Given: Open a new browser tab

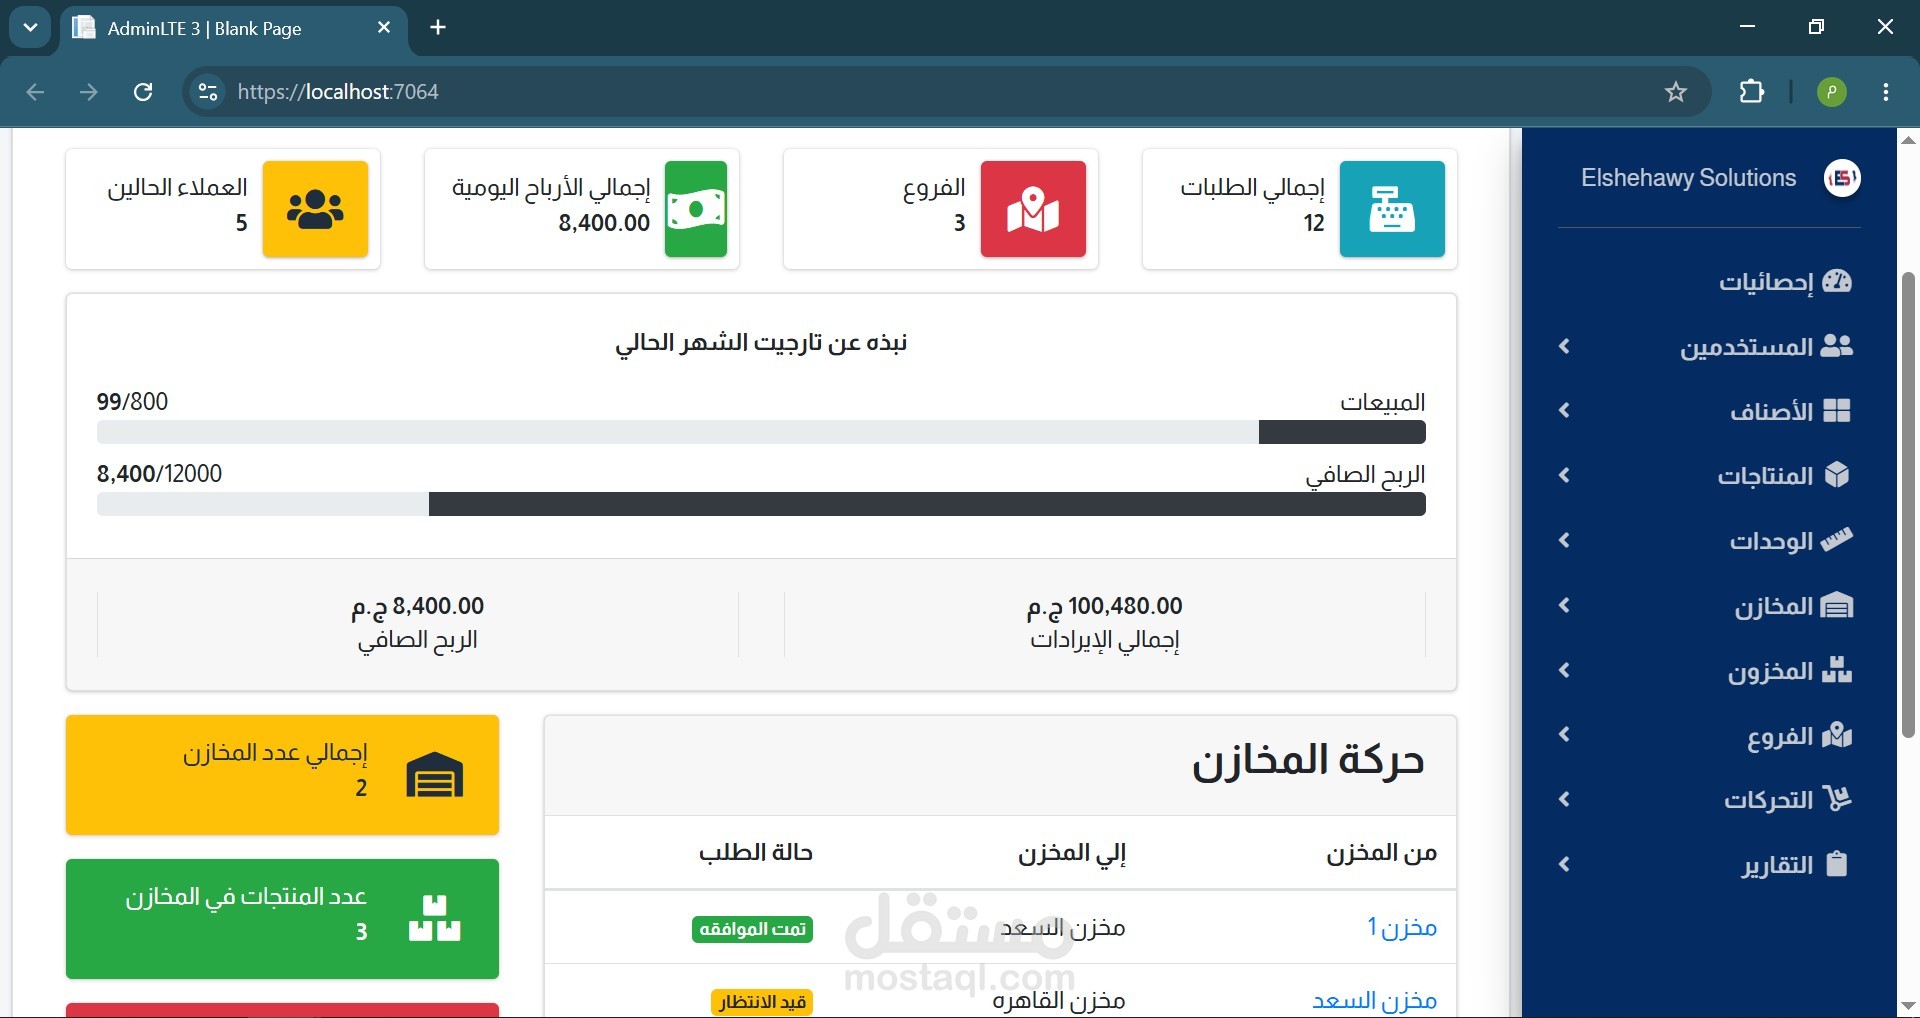Looking at the screenshot, I should pyautogui.click(x=438, y=28).
